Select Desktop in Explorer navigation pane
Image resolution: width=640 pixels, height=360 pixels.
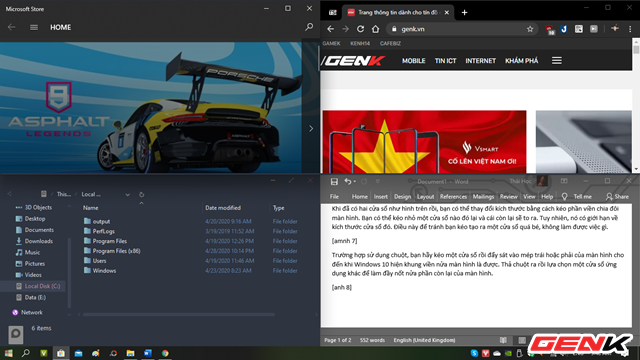(x=35, y=219)
